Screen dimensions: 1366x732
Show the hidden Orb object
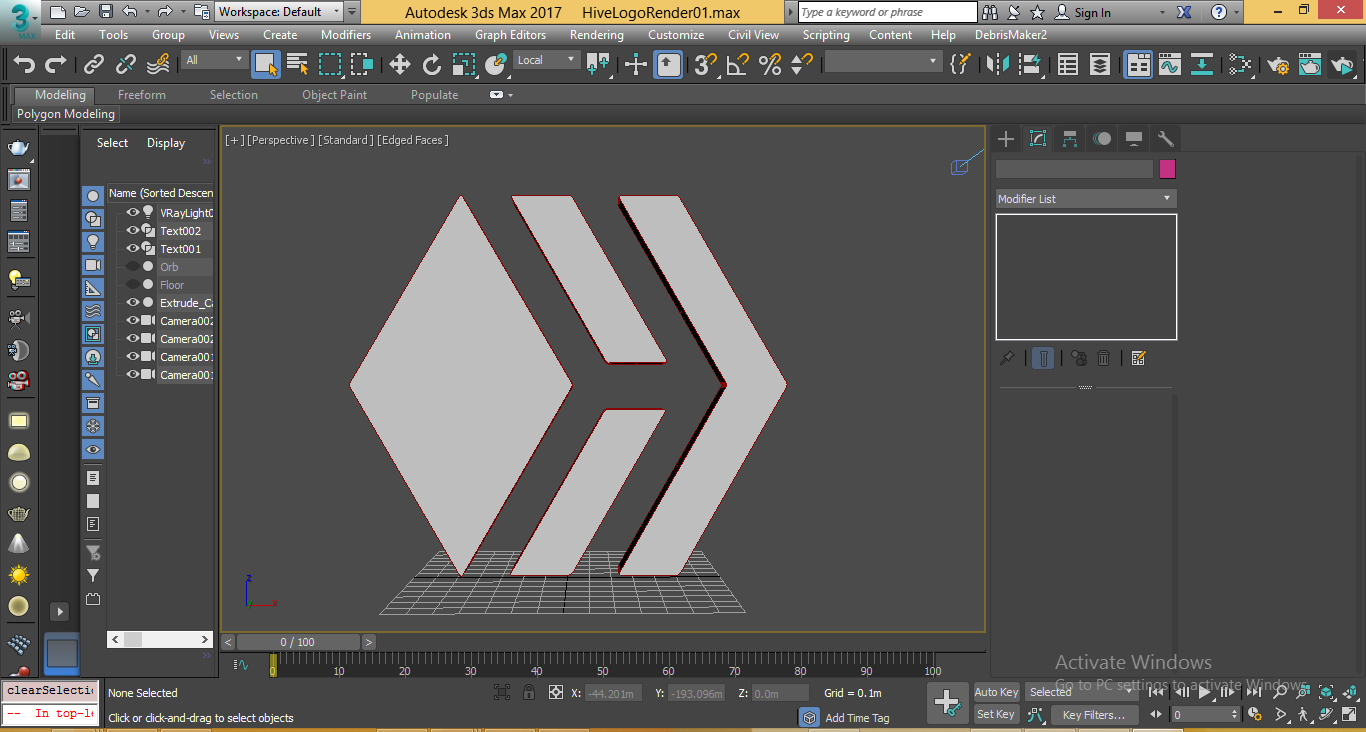tap(133, 267)
